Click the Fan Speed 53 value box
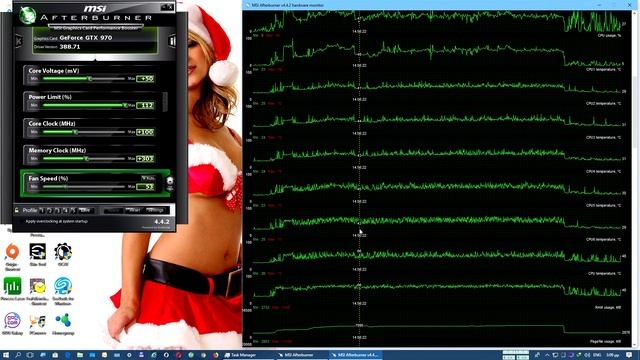The image size is (640, 360). (x=145, y=187)
